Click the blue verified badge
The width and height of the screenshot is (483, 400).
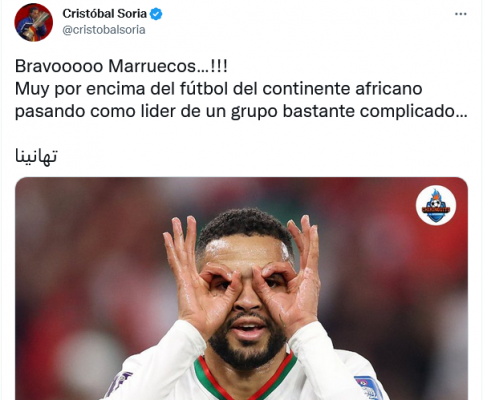156,14
